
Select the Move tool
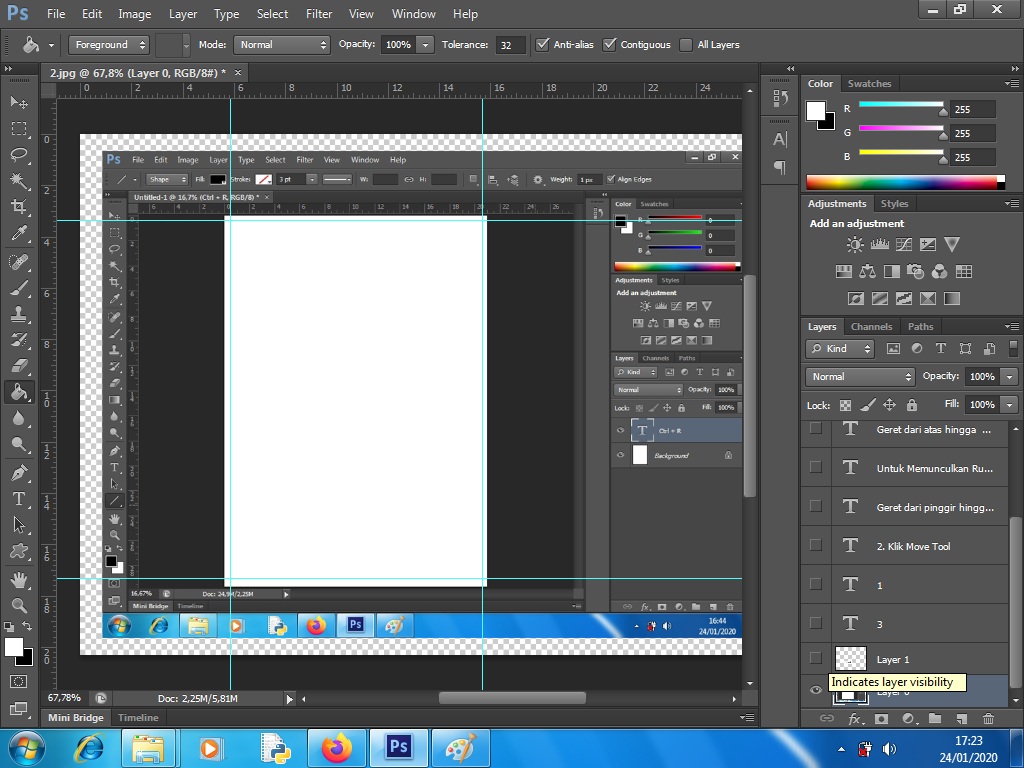click(x=17, y=101)
